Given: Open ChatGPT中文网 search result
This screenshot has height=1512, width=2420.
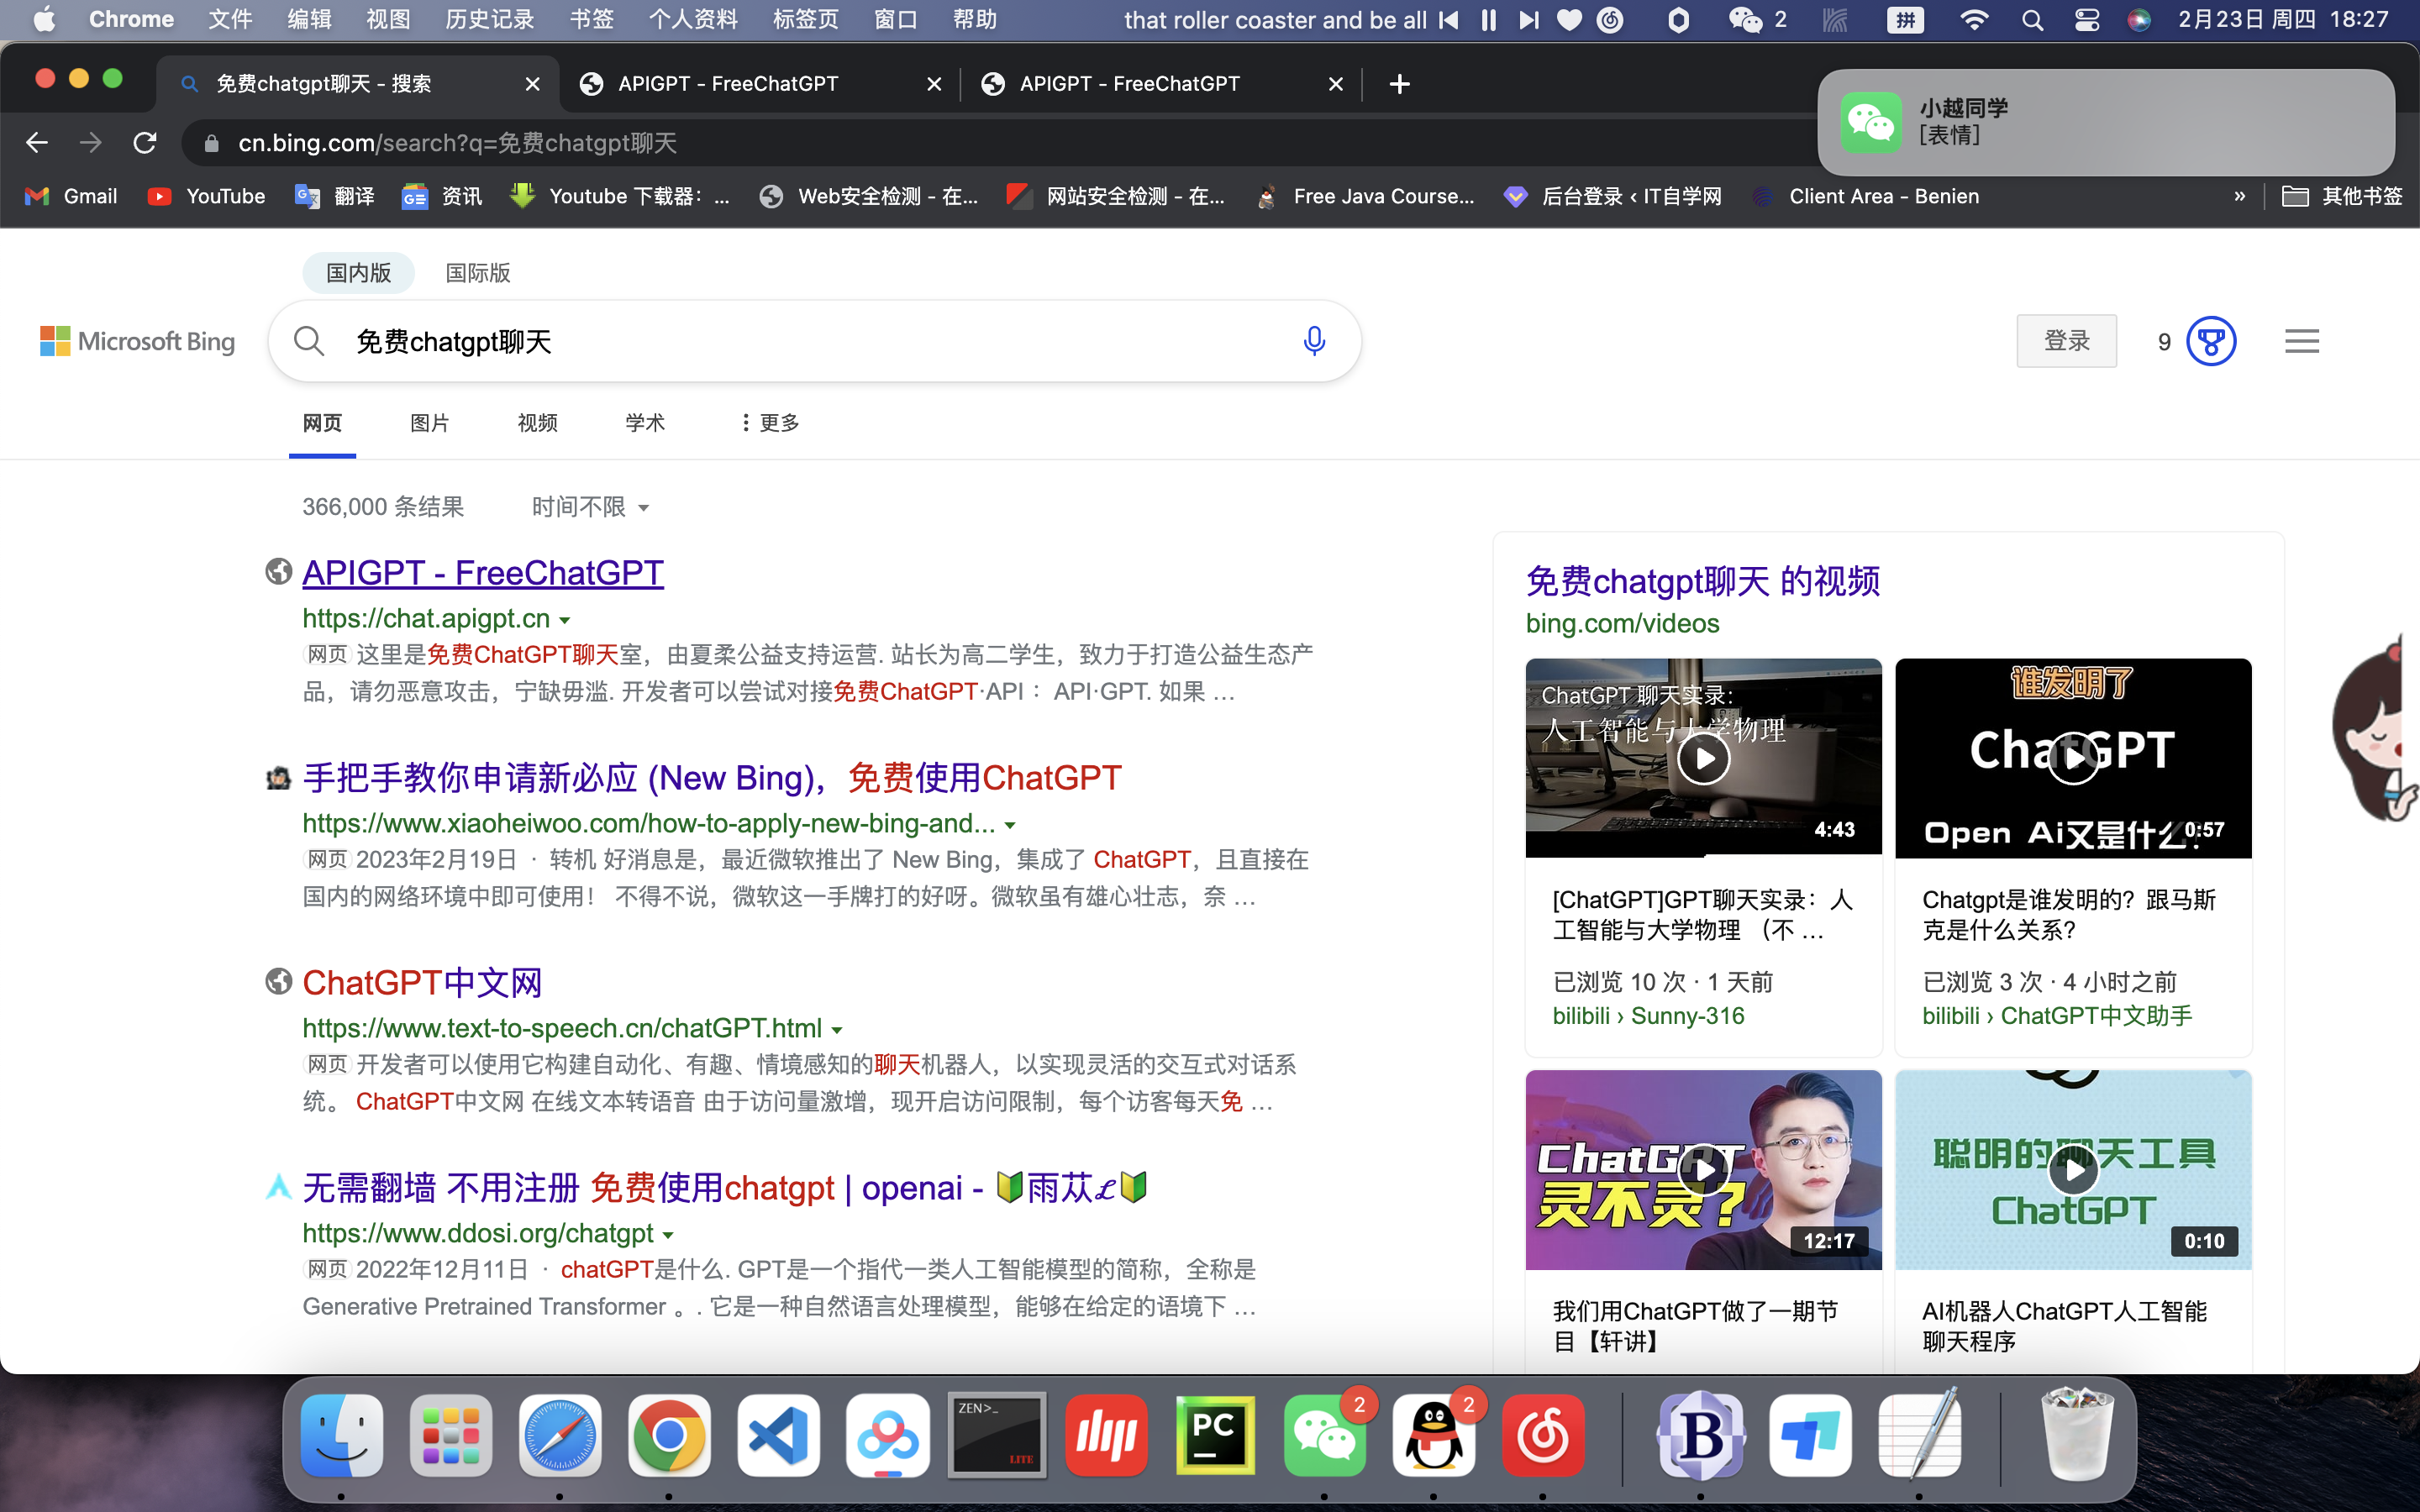Looking at the screenshot, I should (422, 983).
